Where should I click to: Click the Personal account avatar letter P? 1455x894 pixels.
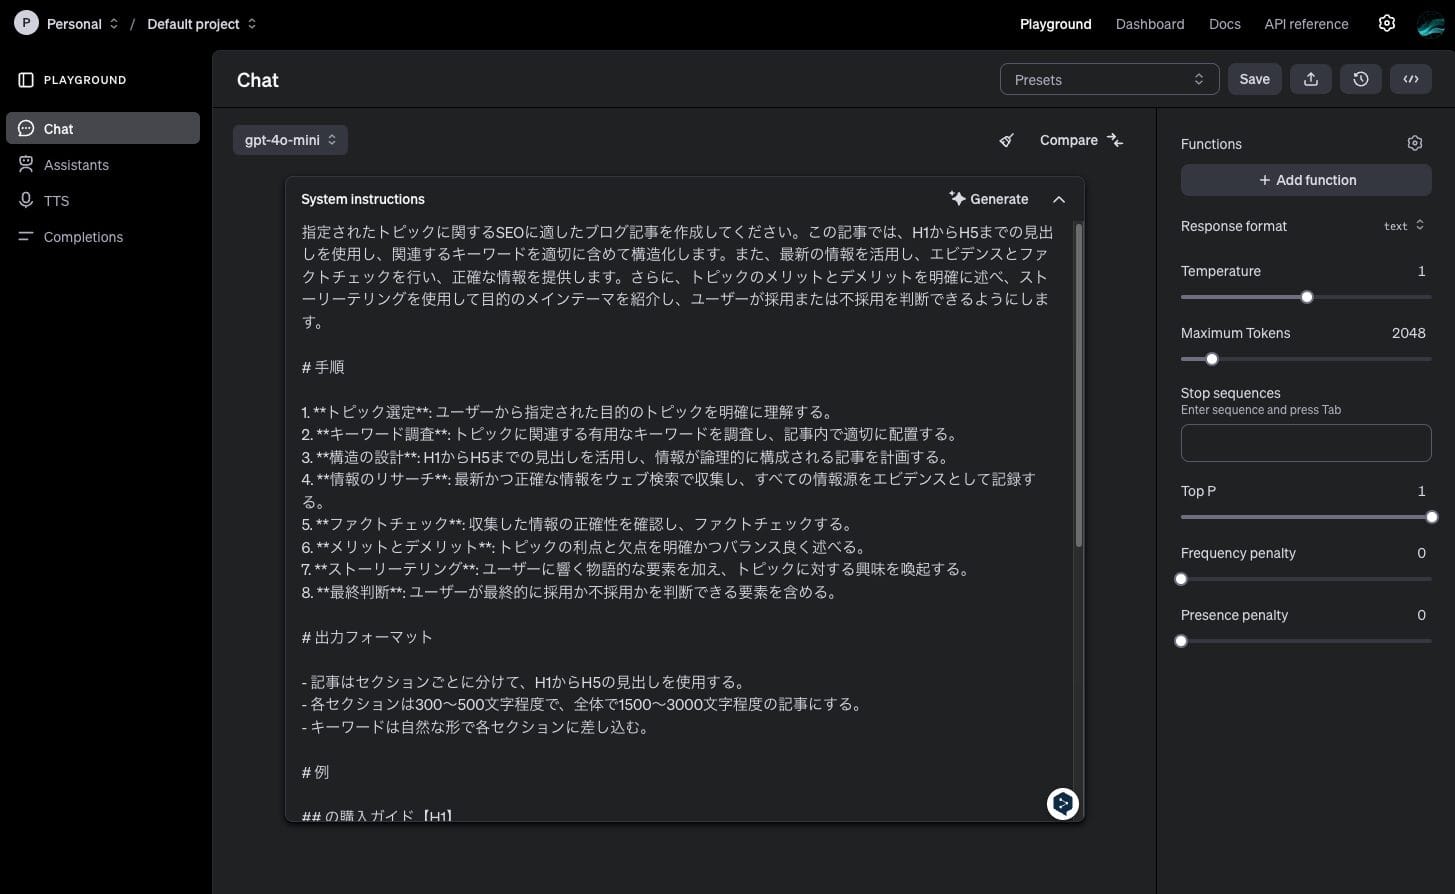coord(26,24)
